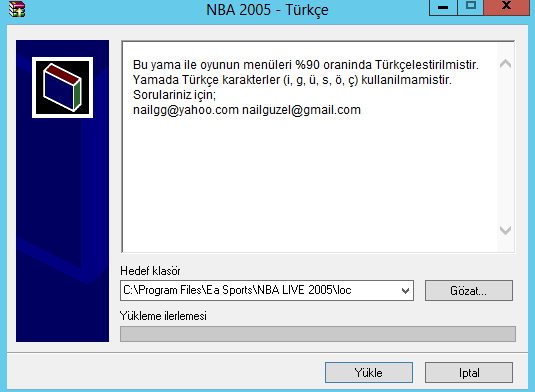This screenshot has width=535, height=392.
Task: Expand the Hedef klasör path dropdown
Action: click(x=405, y=291)
